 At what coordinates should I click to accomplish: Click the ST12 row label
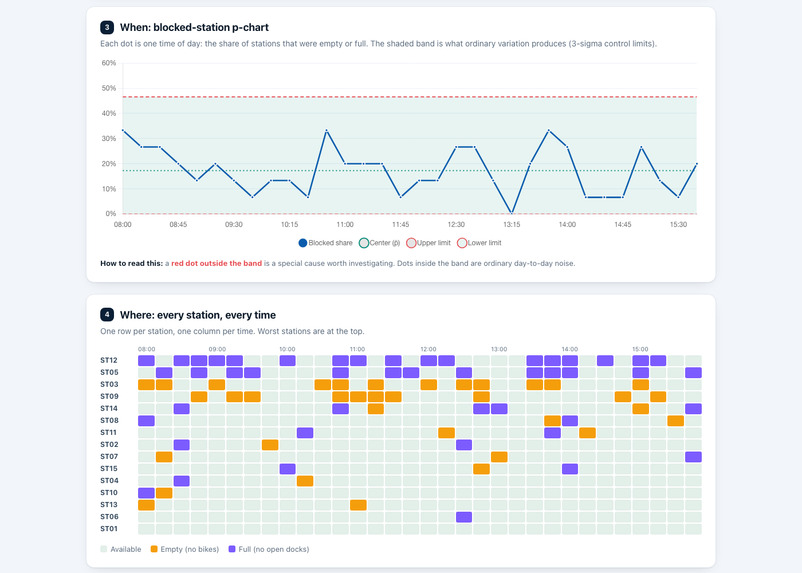[x=109, y=360]
